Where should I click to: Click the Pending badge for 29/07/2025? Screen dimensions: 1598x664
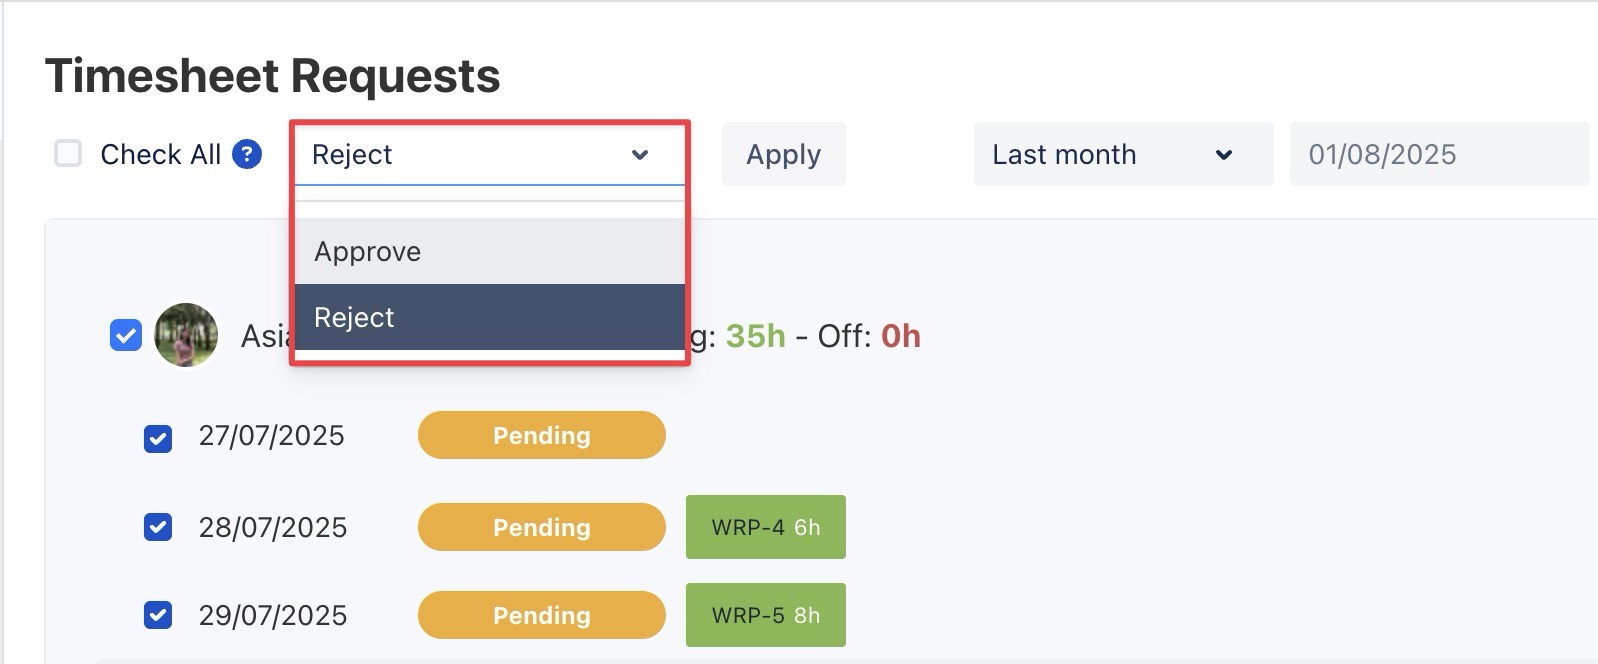click(541, 615)
